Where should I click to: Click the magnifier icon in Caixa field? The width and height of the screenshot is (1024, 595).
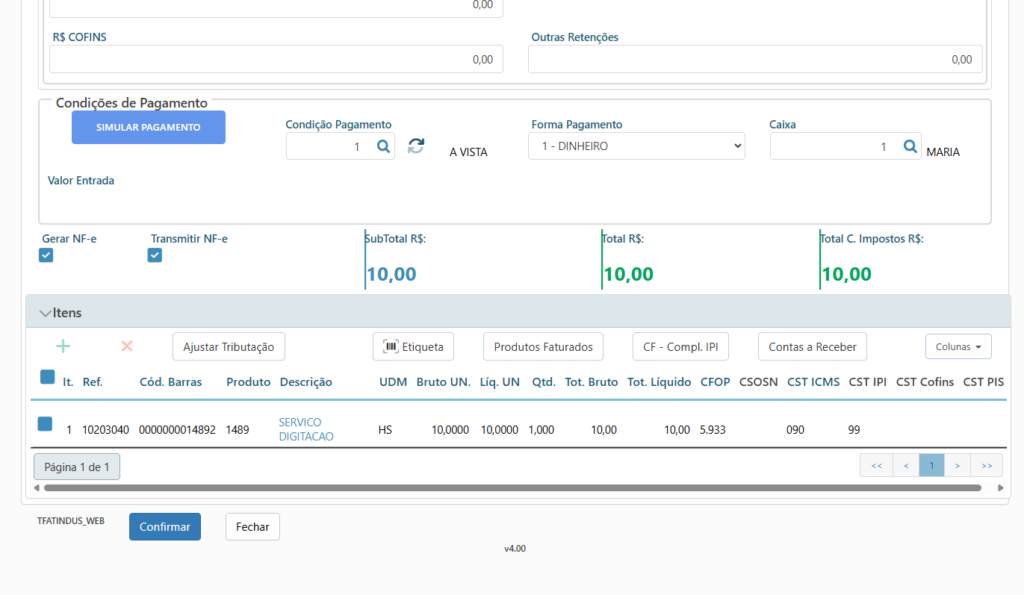[910, 146]
